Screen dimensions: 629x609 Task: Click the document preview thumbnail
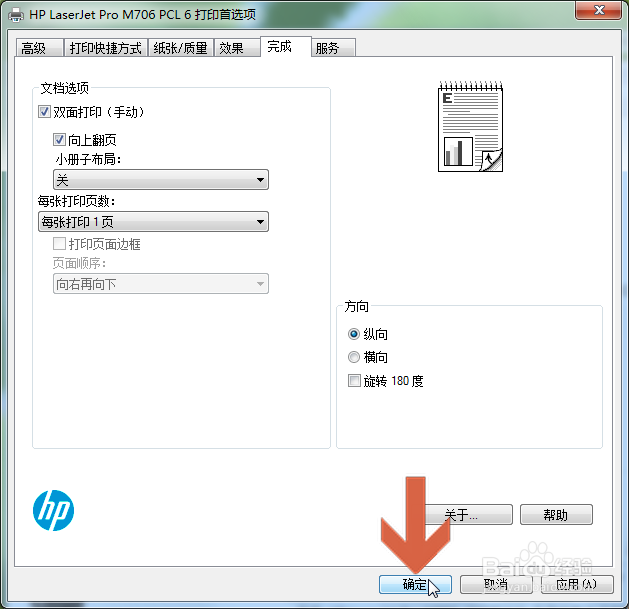(470, 126)
